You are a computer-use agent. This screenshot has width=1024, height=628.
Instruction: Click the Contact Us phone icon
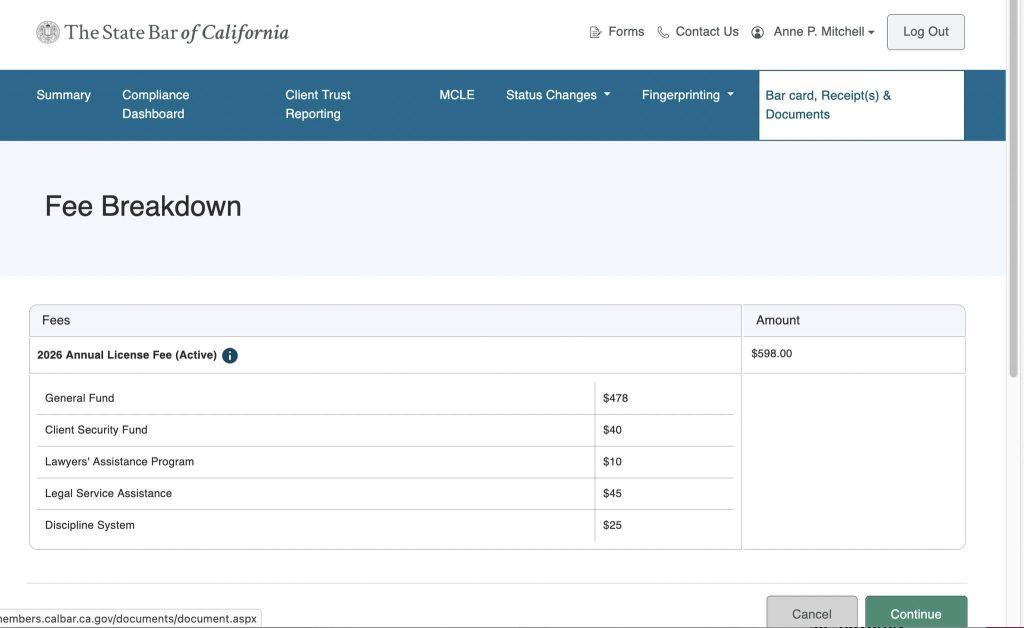point(663,32)
